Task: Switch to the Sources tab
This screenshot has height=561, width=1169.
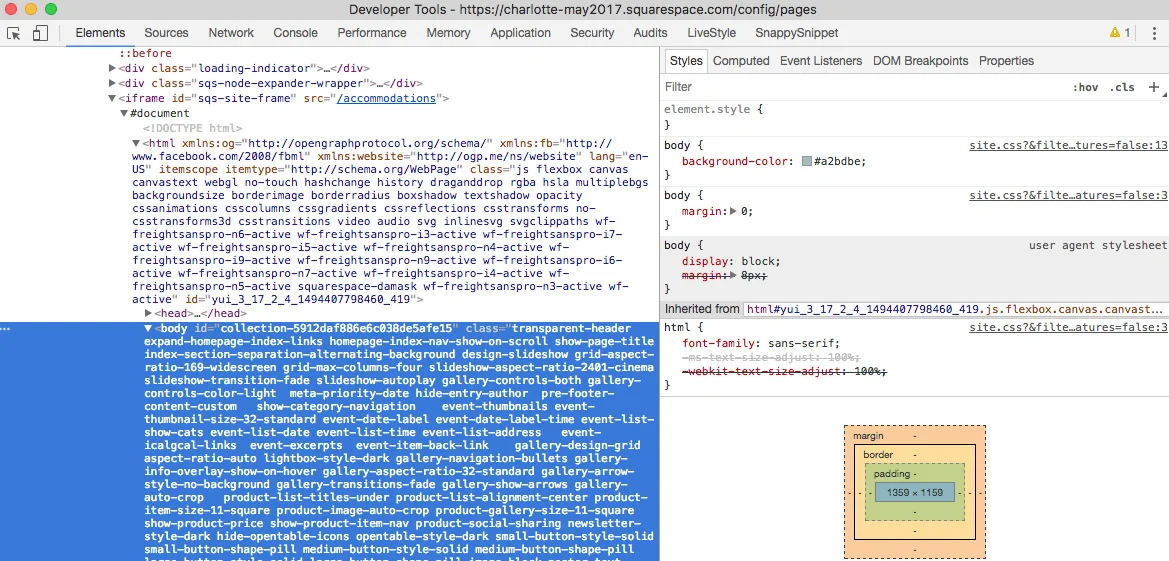Action: pyautogui.click(x=166, y=33)
